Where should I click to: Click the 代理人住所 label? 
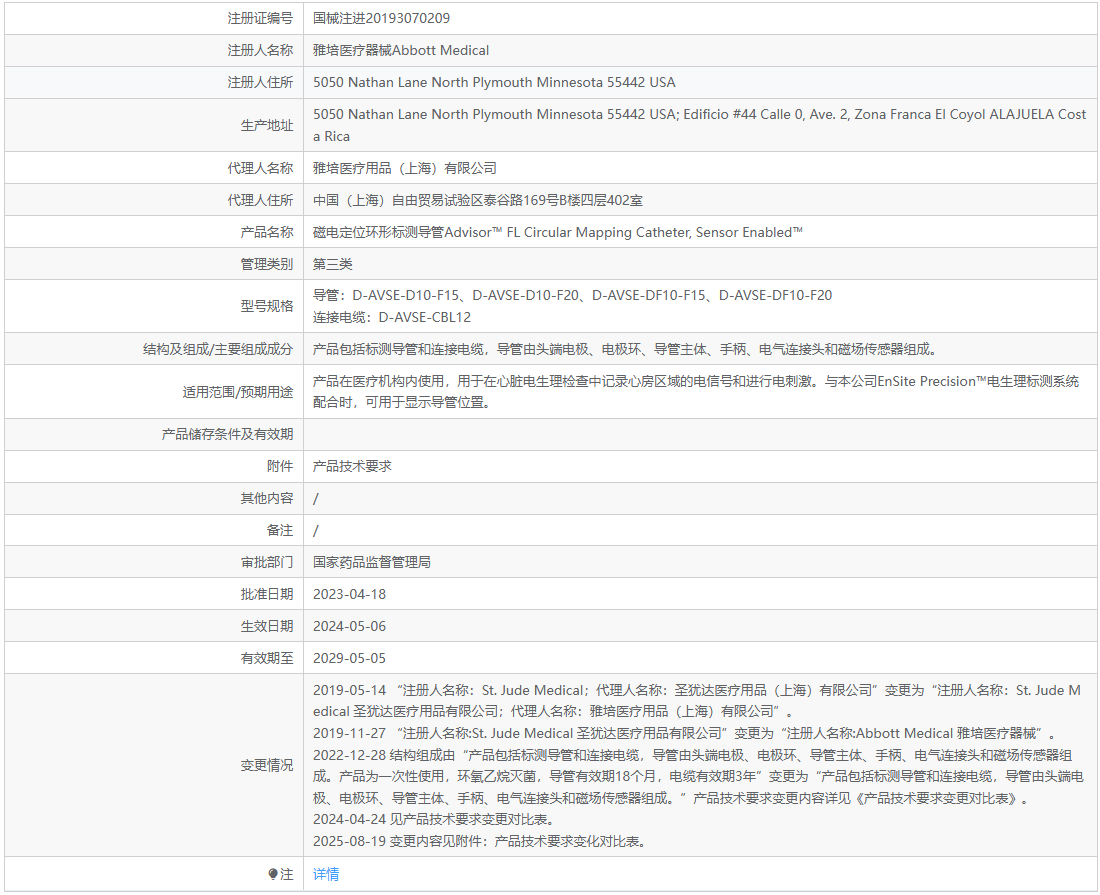(x=260, y=200)
